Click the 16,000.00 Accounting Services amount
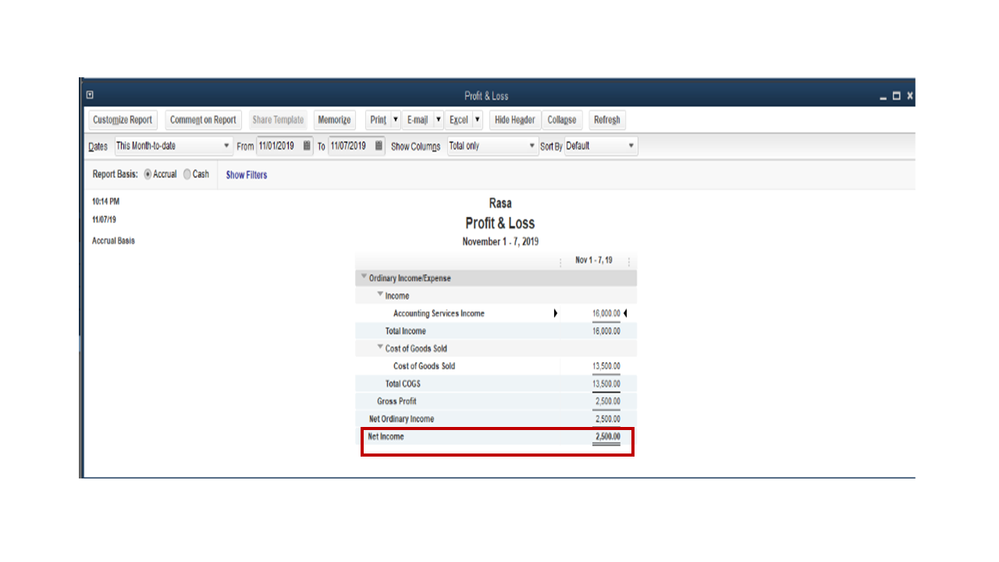Screen dimensions: 999x562 pyautogui.click(x=606, y=313)
